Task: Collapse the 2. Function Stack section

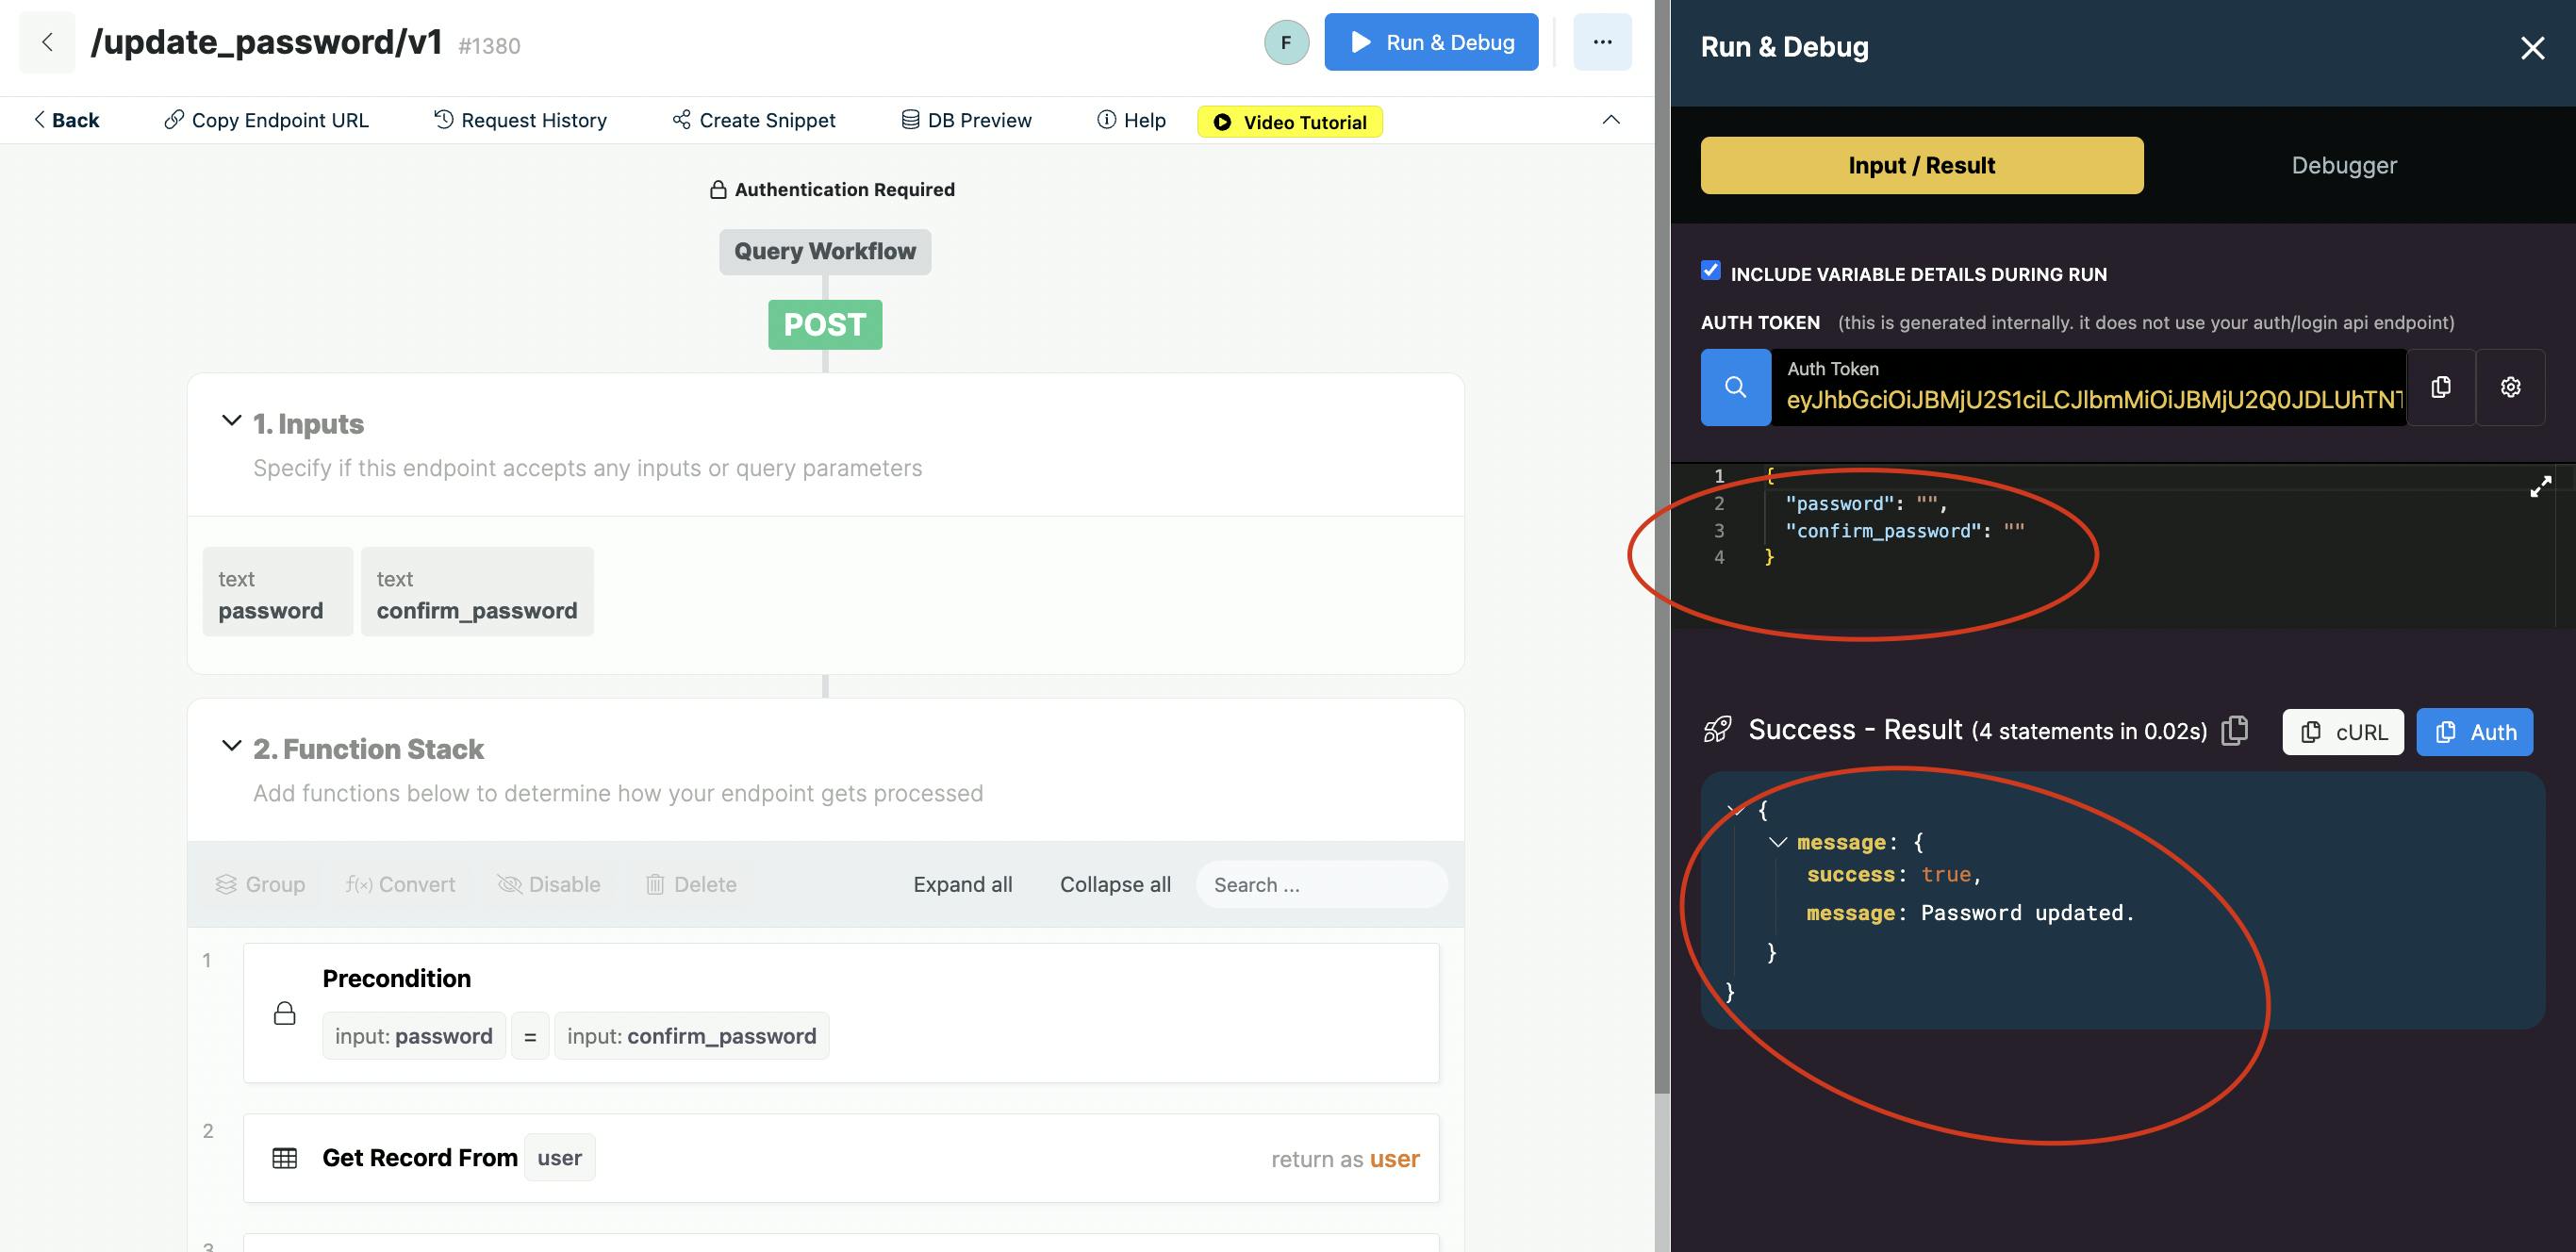Action: tap(231, 746)
